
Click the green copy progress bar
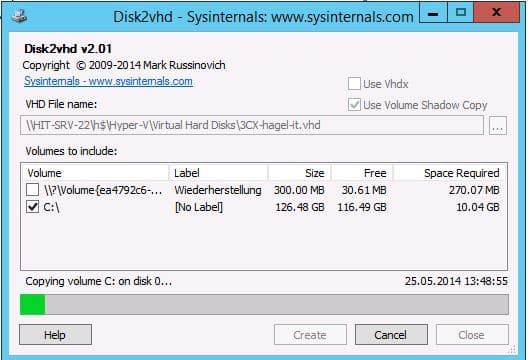pyautogui.click(x=264, y=305)
